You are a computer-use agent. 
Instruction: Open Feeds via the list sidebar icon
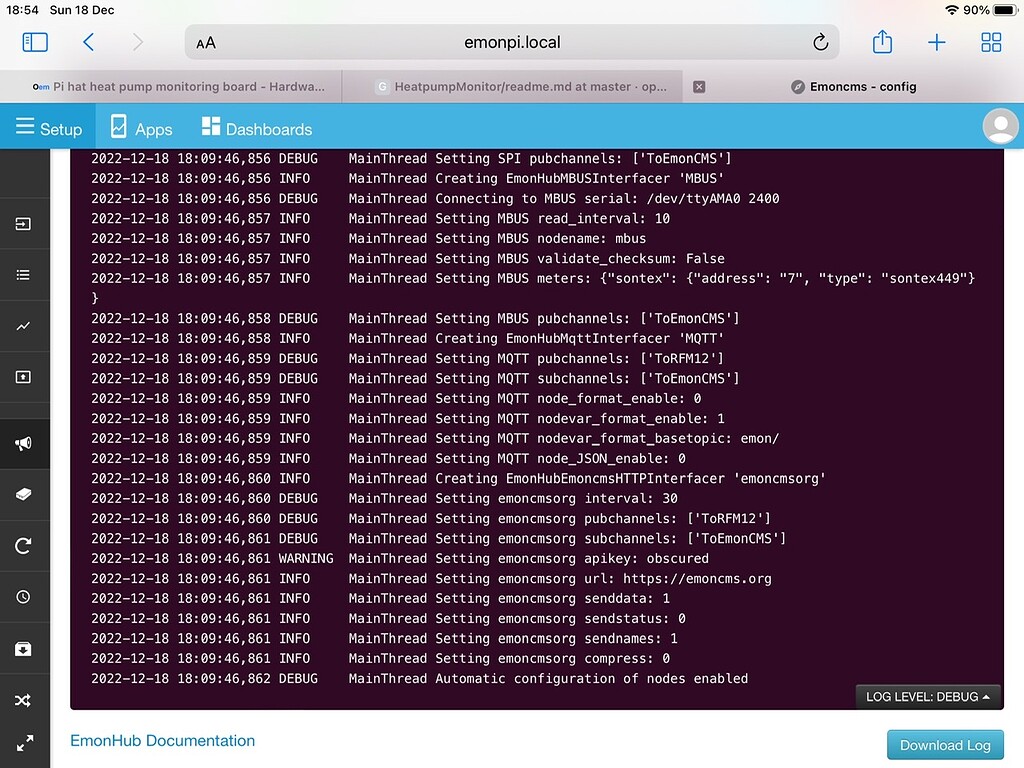[x=23, y=275]
